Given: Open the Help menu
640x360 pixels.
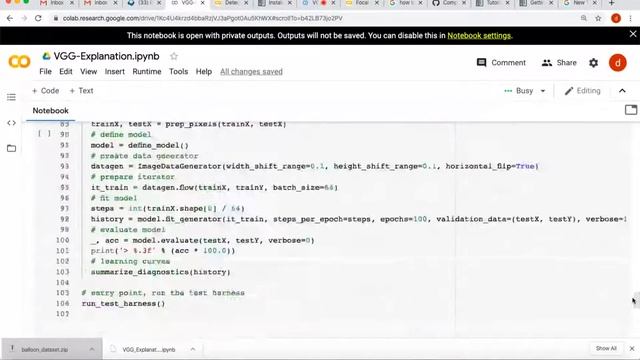Looking at the screenshot, I should [204, 71].
